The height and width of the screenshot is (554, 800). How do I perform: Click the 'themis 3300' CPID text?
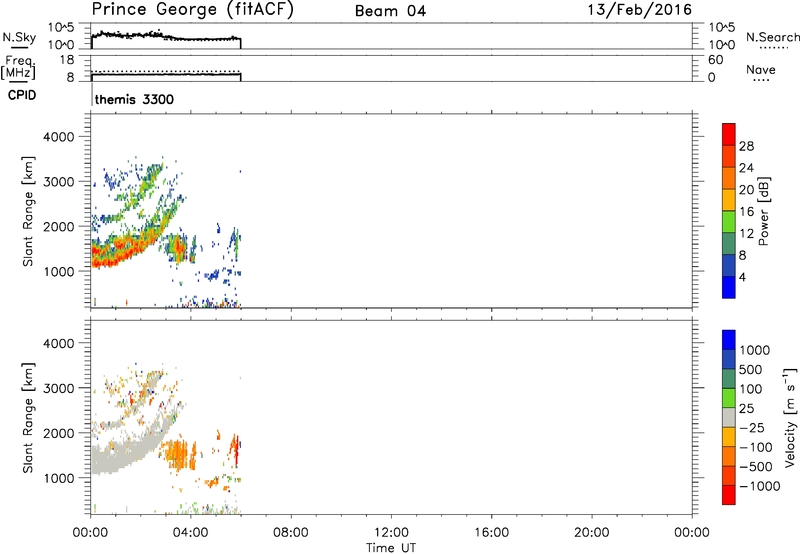[x=134, y=99]
